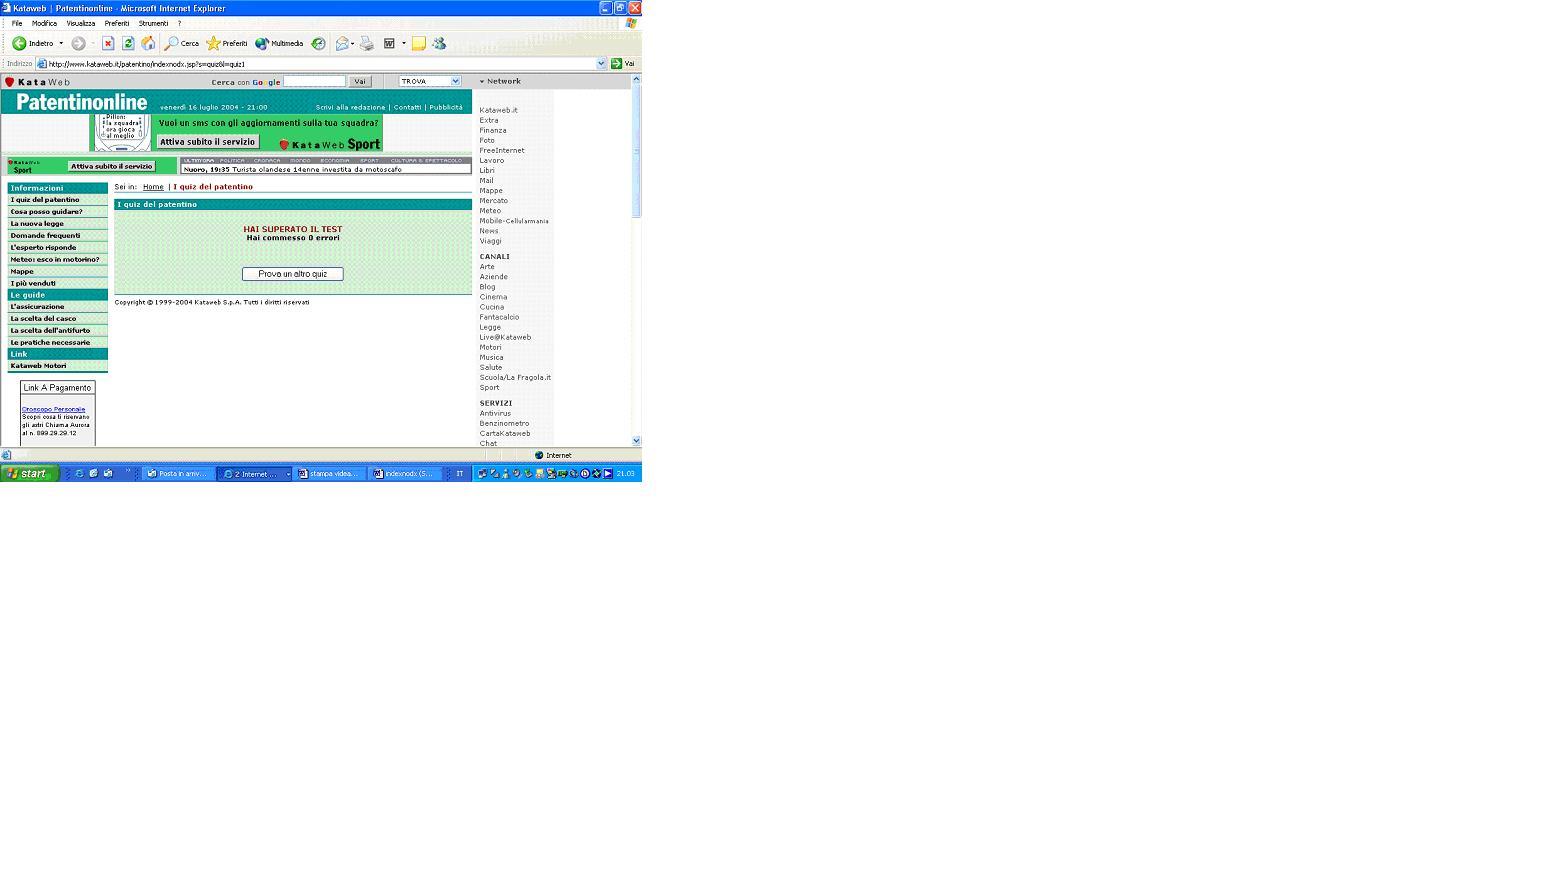Refresh the page with the green arrows icon
Screen dimensions: 1556x872
point(128,43)
